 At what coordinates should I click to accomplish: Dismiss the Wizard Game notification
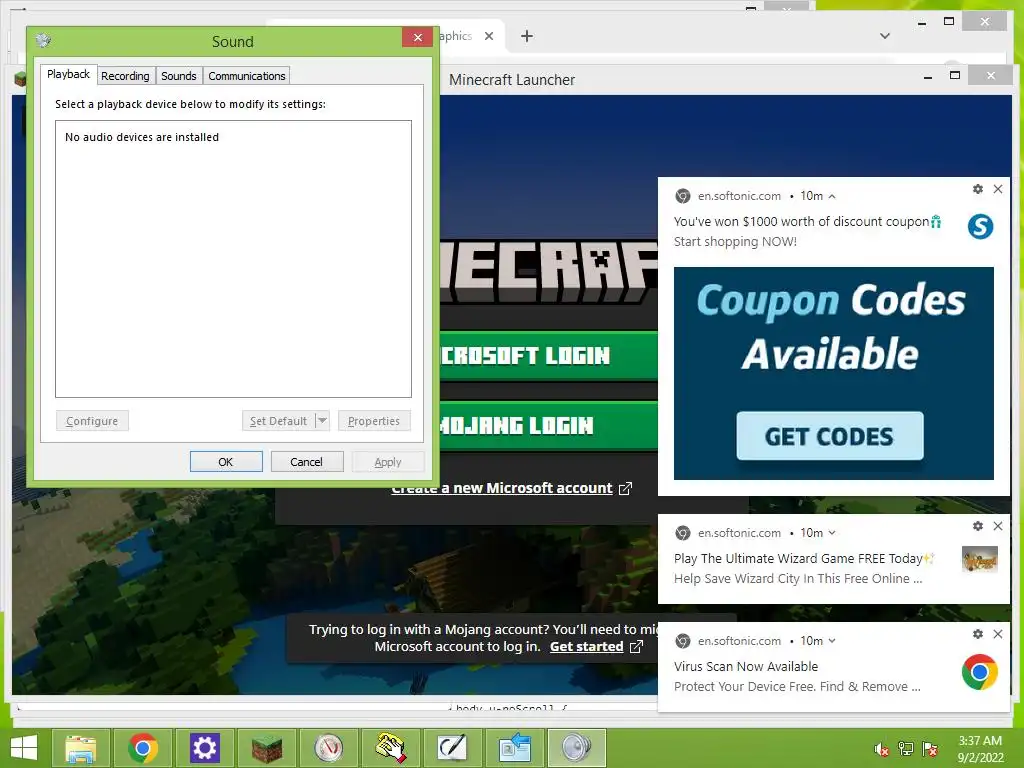[998, 526]
